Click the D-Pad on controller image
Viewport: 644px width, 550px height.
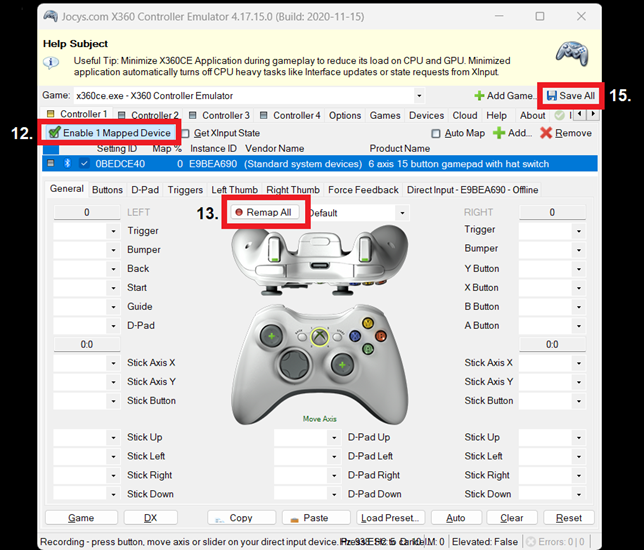point(294,364)
